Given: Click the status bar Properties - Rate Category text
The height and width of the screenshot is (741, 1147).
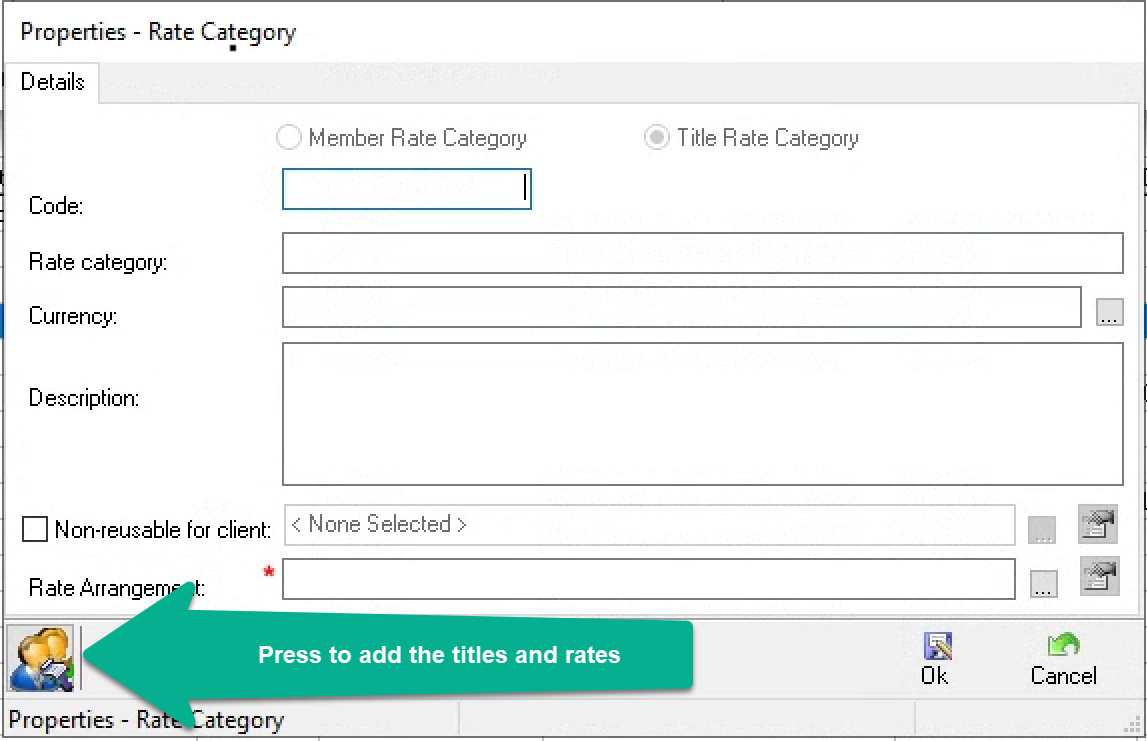Looking at the screenshot, I should pyautogui.click(x=146, y=721).
